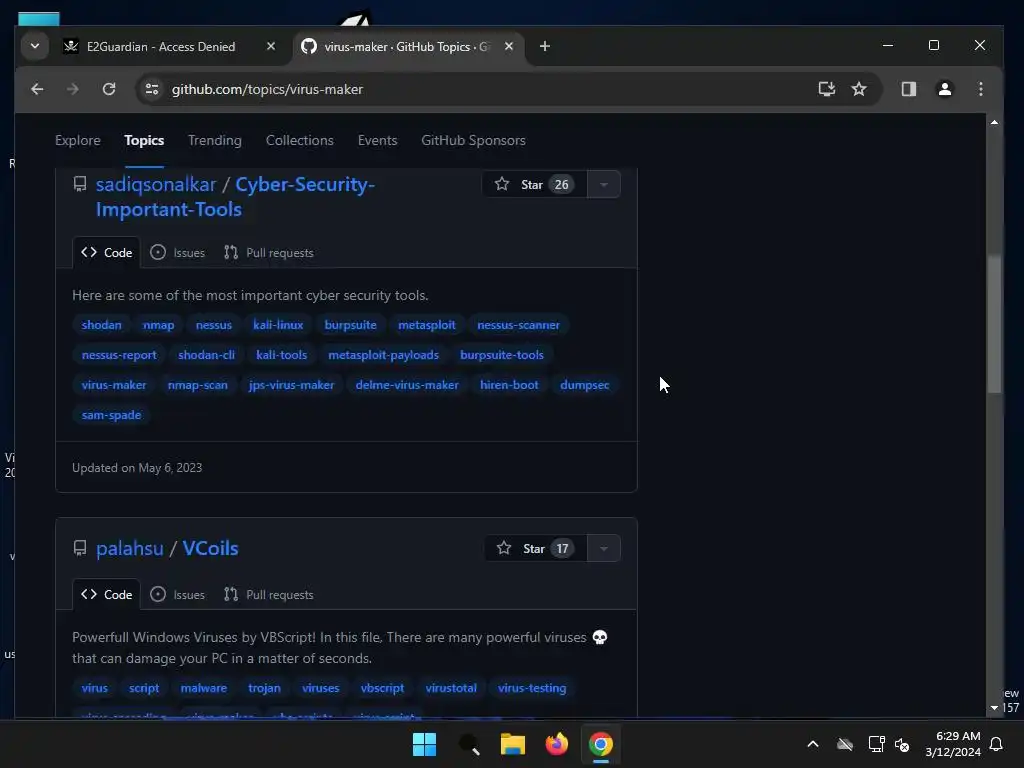Click the burpsuite-tools topic tag
The width and height of the screenshot is (1024, 768).
point(502,355)
